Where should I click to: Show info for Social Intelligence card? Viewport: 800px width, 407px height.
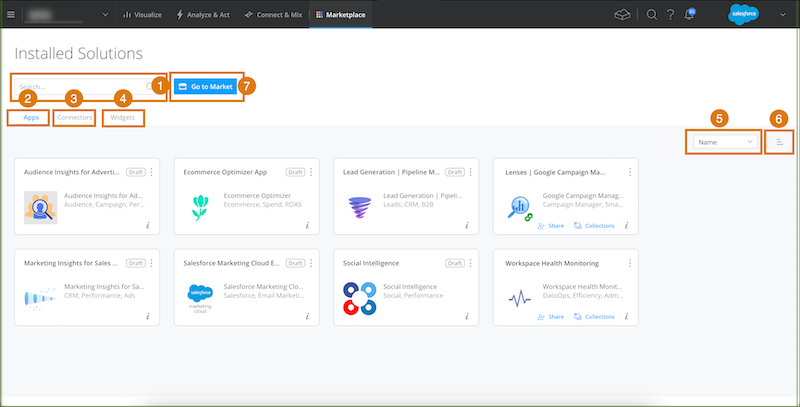[467, 316]
